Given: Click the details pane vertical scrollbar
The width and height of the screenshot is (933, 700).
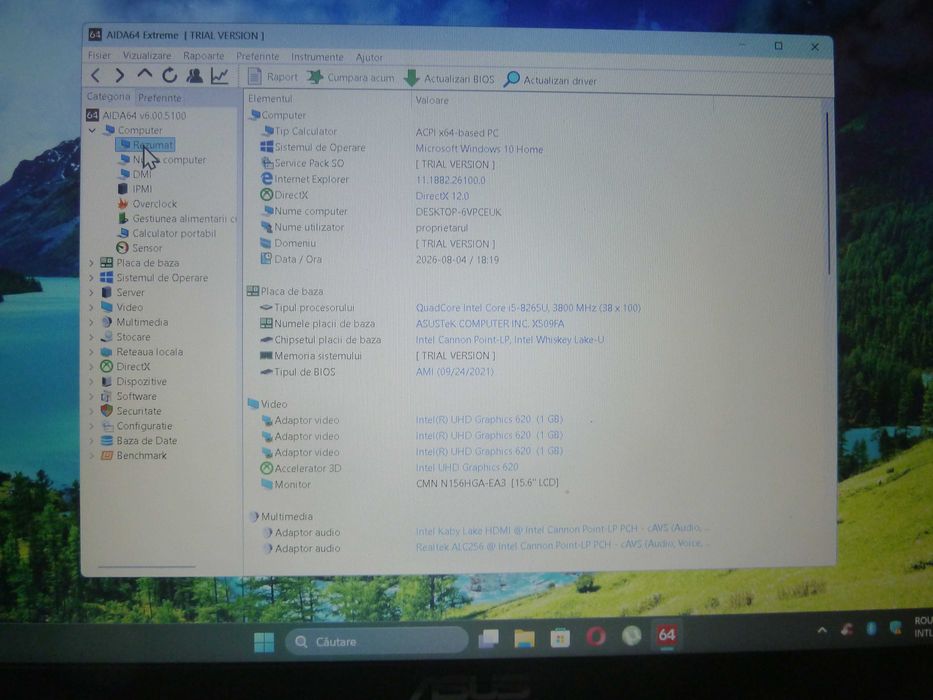Looking at the screenshot, I should (x=827, y=193).
